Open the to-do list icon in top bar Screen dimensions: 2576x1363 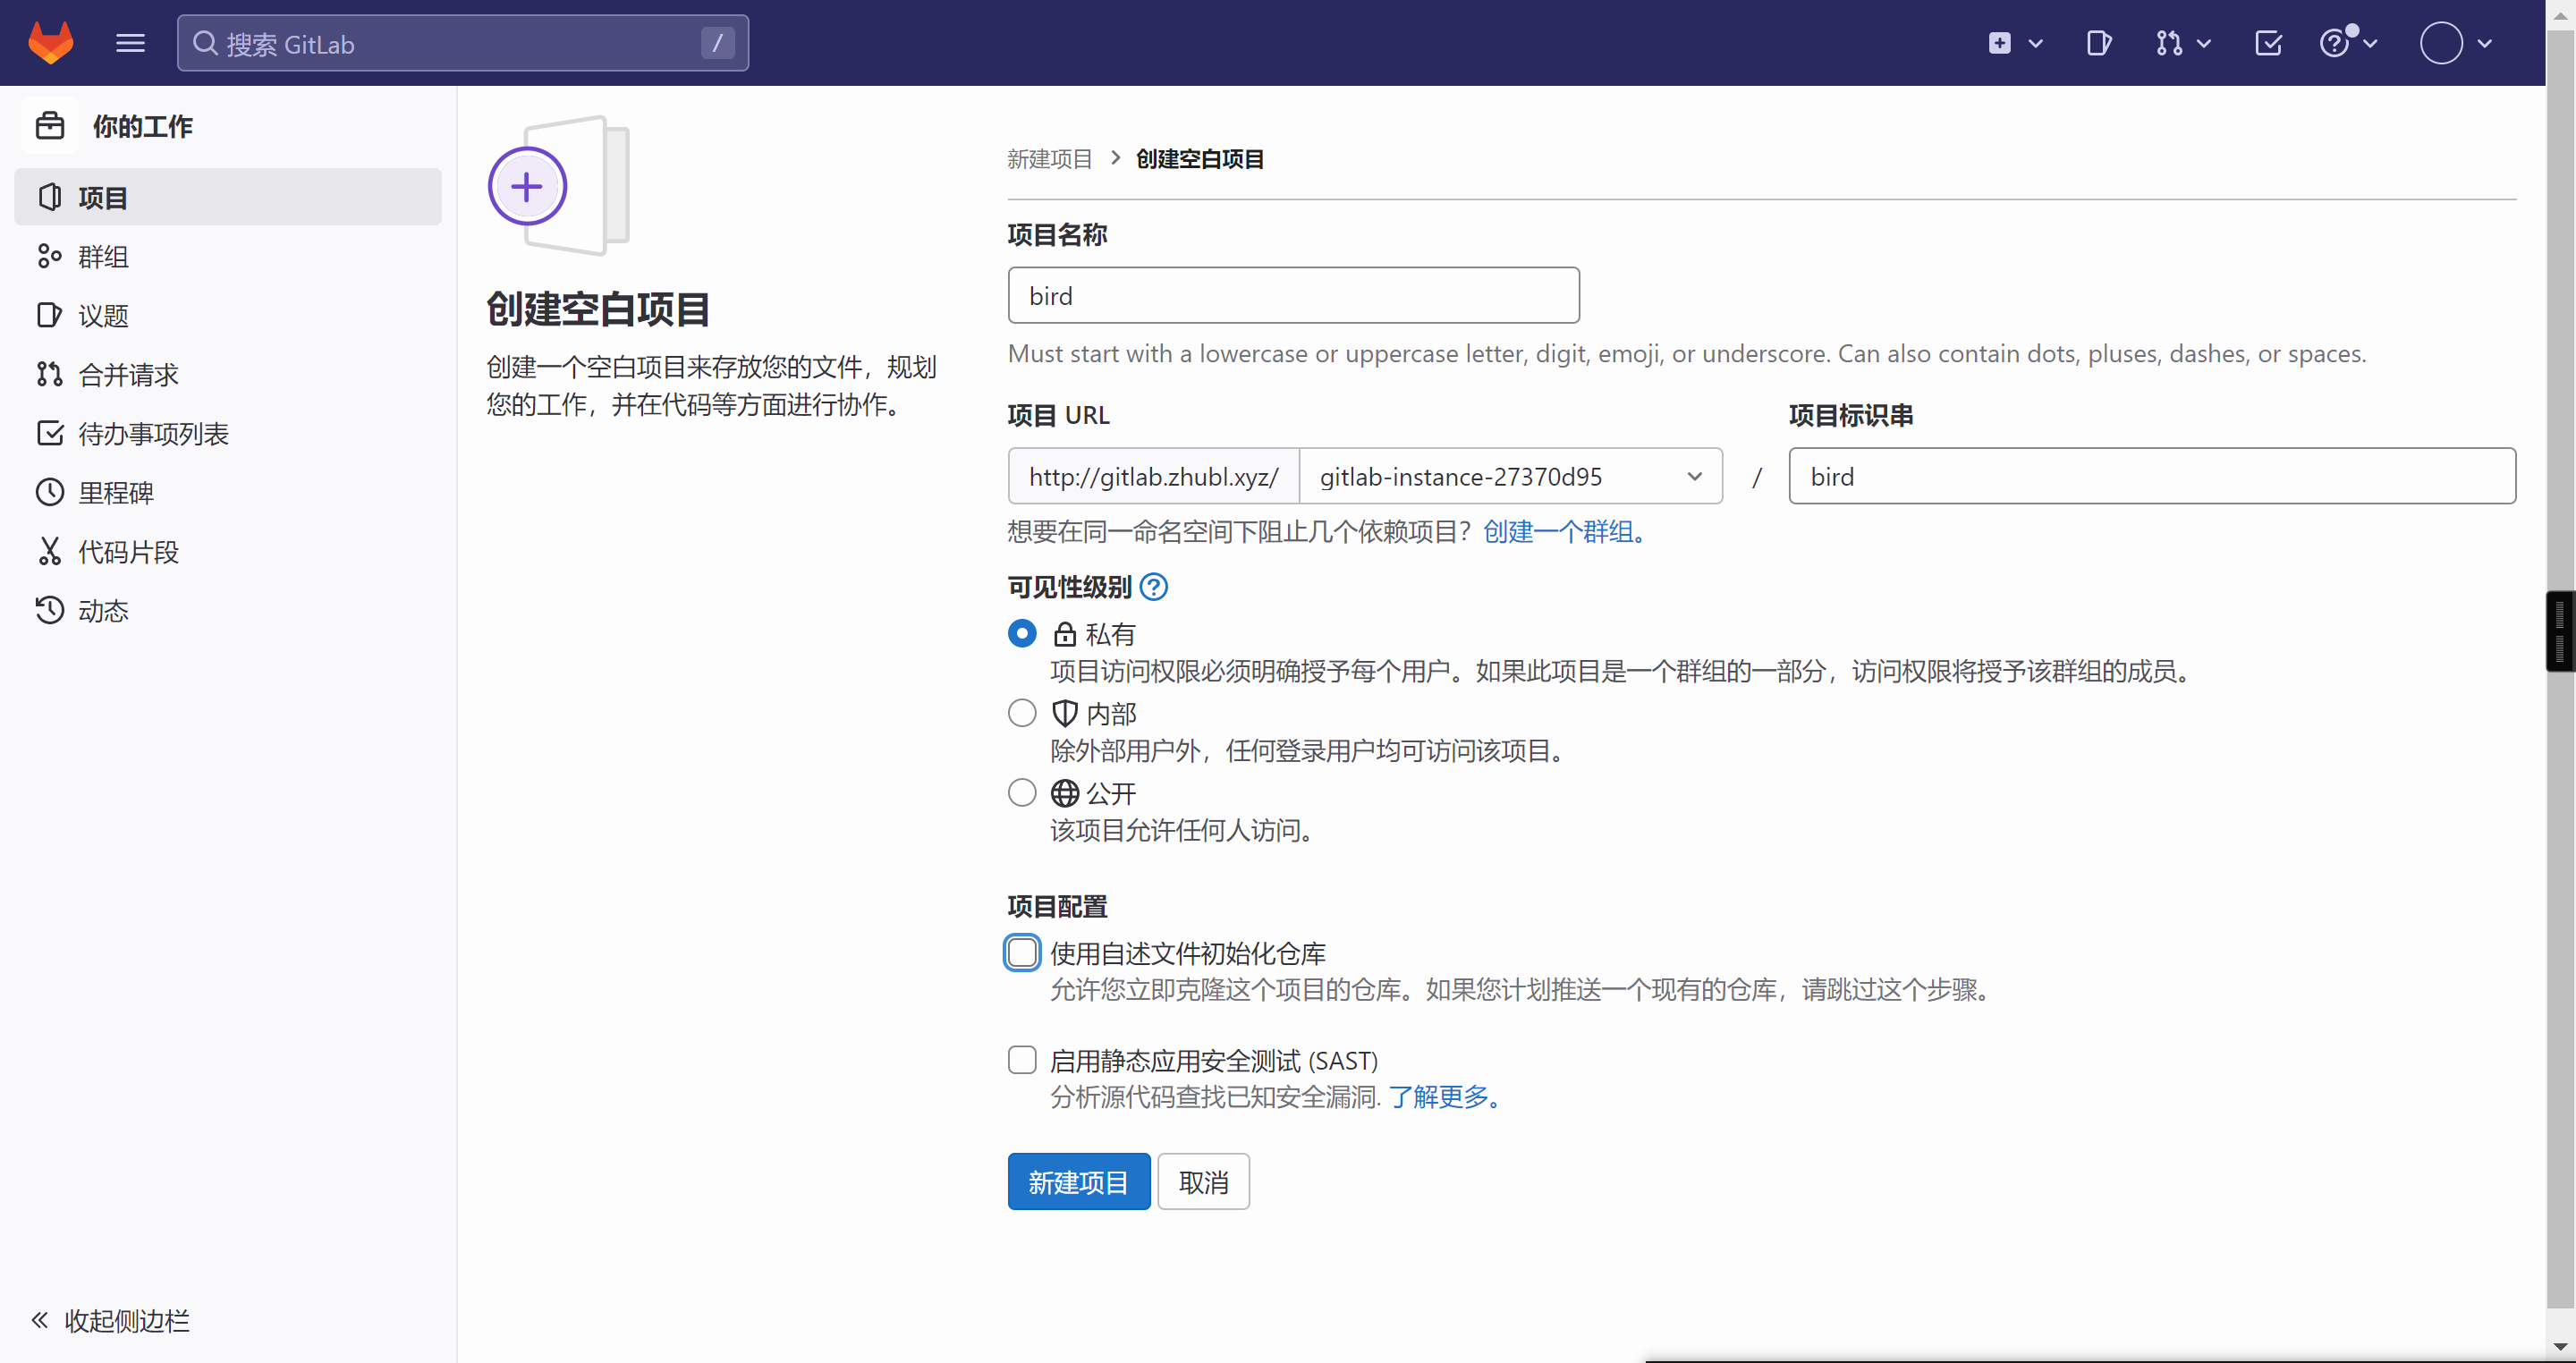pos(2268,43)
